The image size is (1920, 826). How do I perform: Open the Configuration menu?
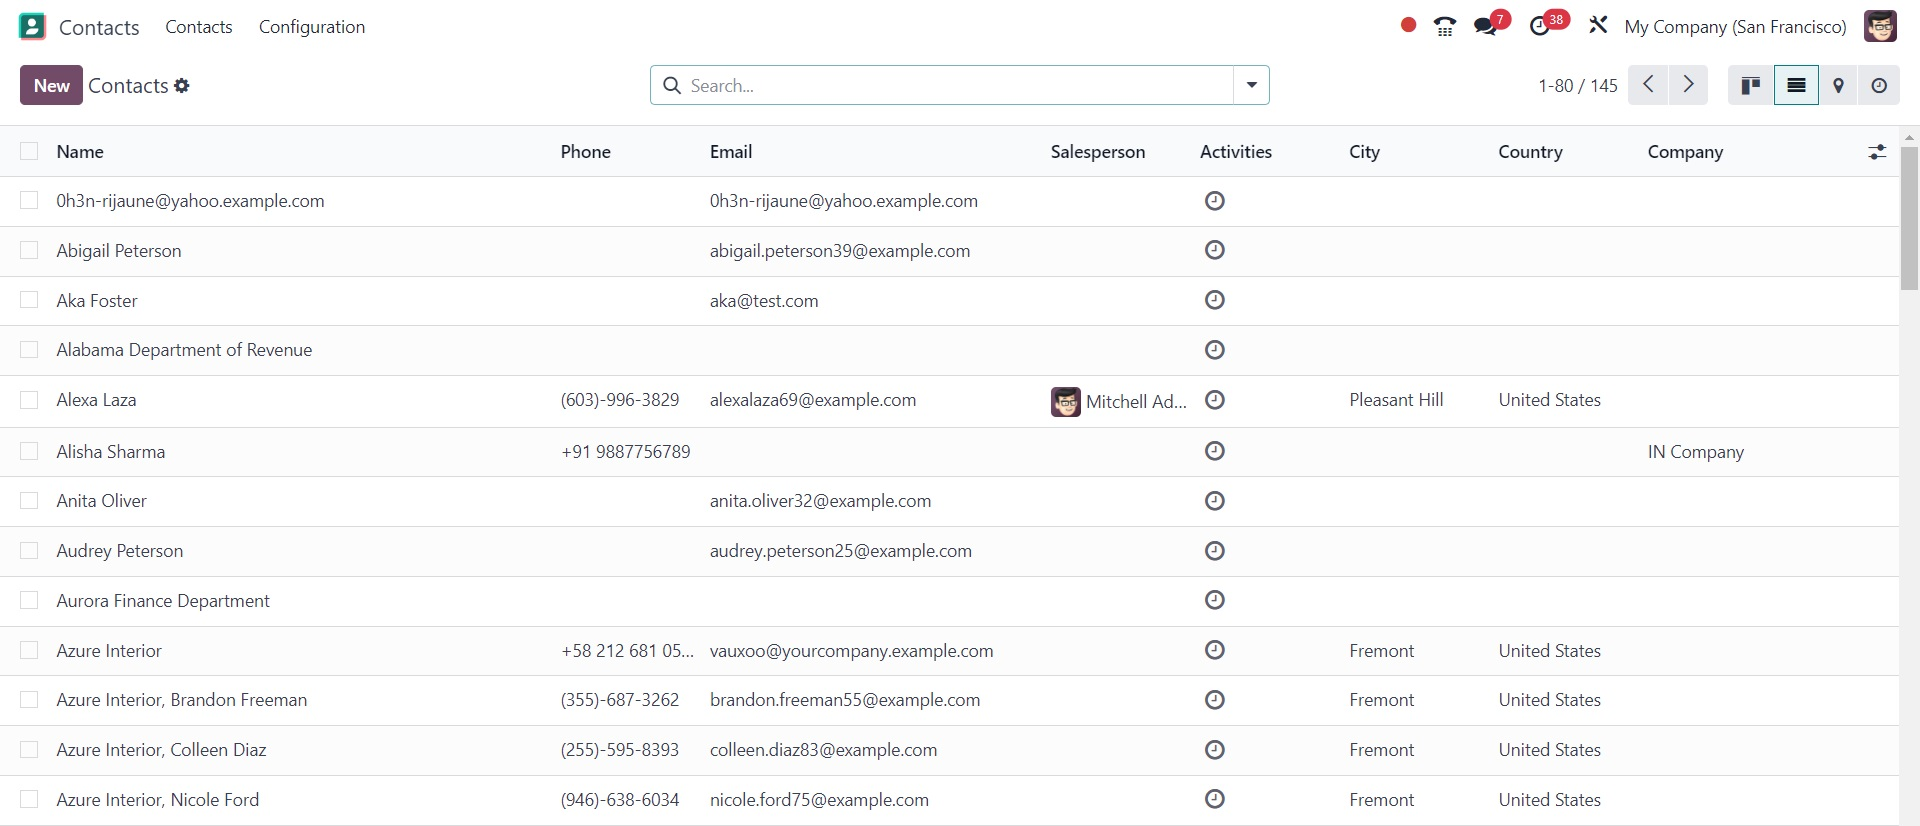[x=312, y=27]
